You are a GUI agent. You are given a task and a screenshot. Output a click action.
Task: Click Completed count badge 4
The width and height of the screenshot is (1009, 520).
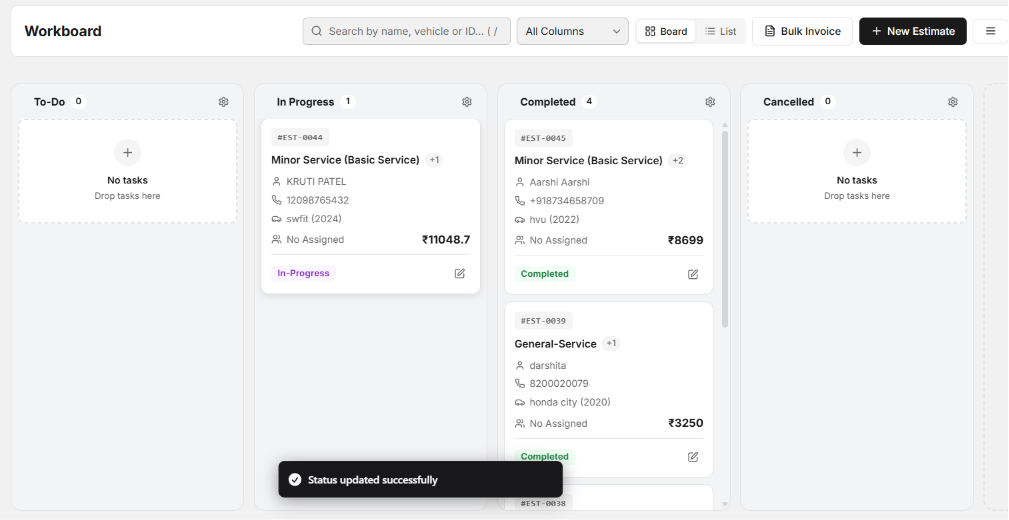(589, 101)
